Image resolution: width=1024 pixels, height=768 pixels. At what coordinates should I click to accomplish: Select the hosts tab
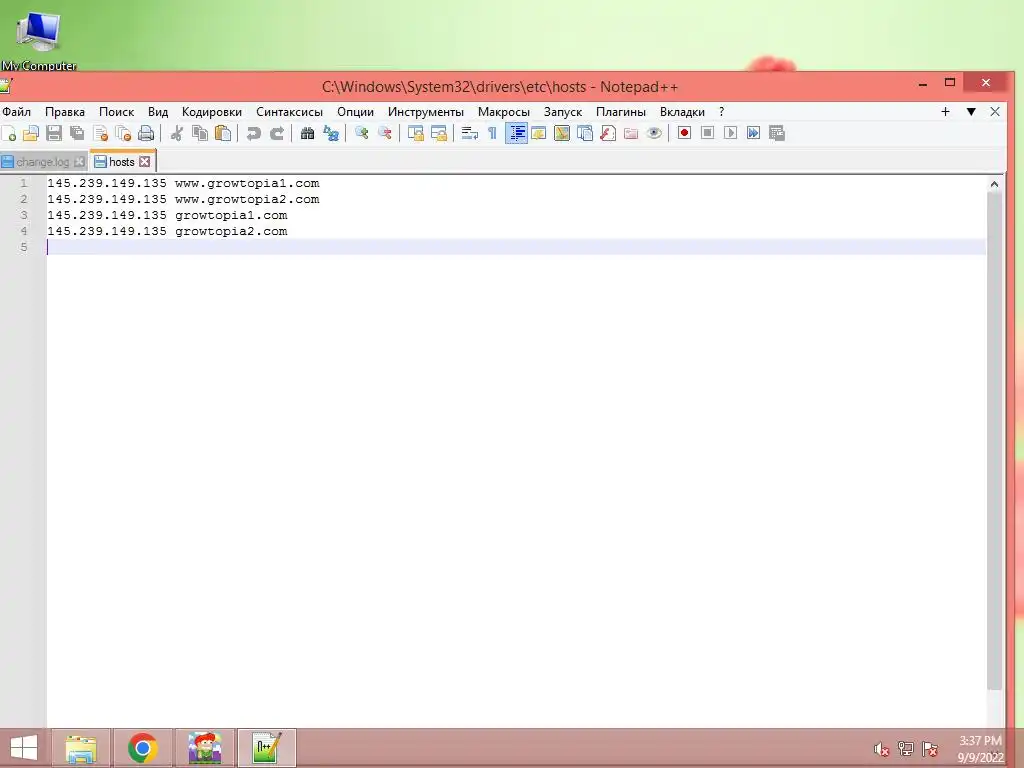121,161
